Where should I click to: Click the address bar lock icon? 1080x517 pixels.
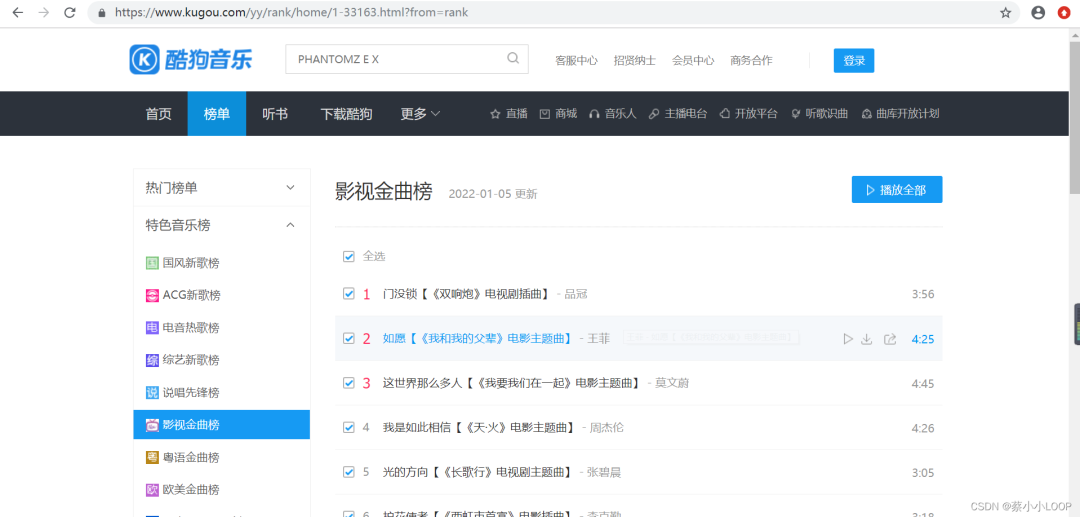click(103, 12)
